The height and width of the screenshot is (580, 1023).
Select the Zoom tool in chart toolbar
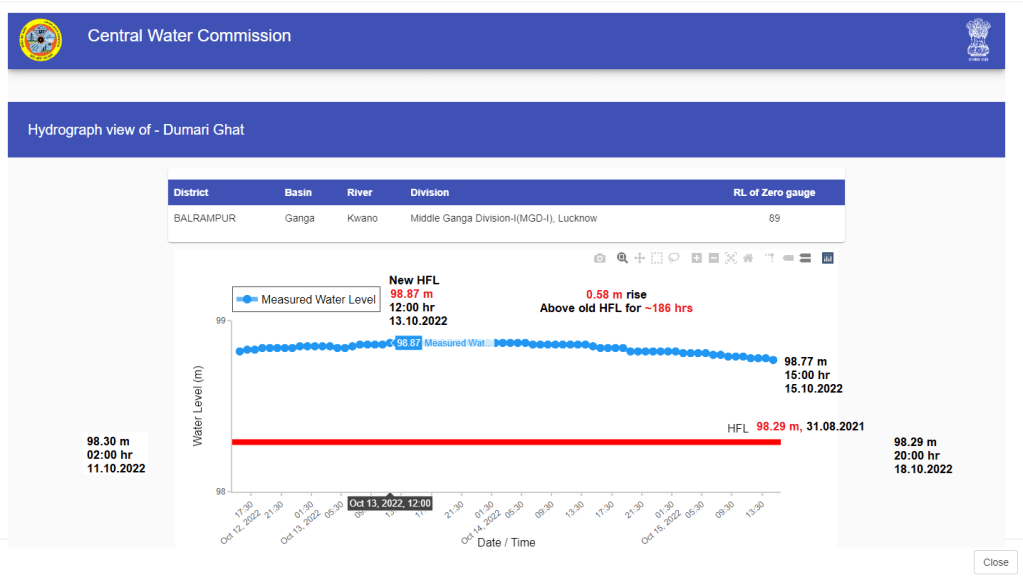[622, 258]
